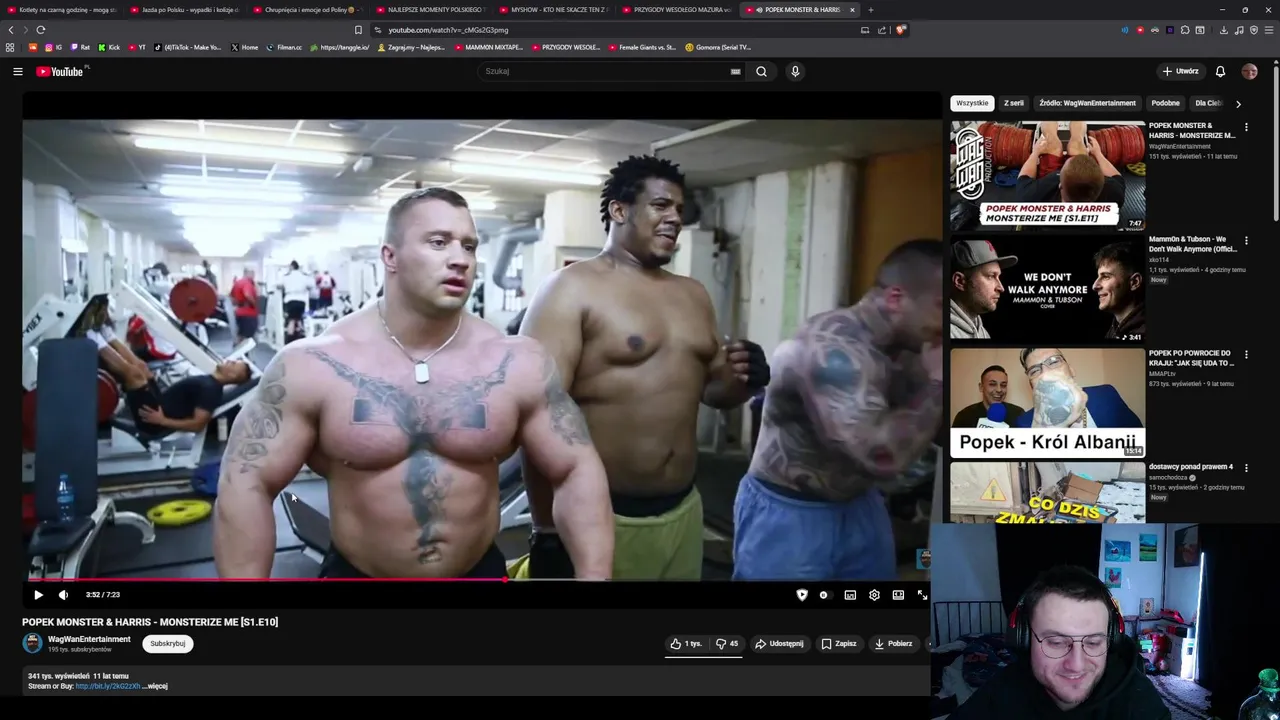Open YouTube notifications bell
1280x720 pixels.
tap(1220, 71)
